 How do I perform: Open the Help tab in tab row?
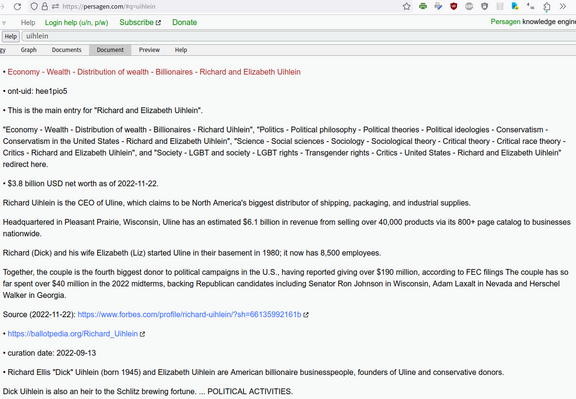click(x=181, y=50)
